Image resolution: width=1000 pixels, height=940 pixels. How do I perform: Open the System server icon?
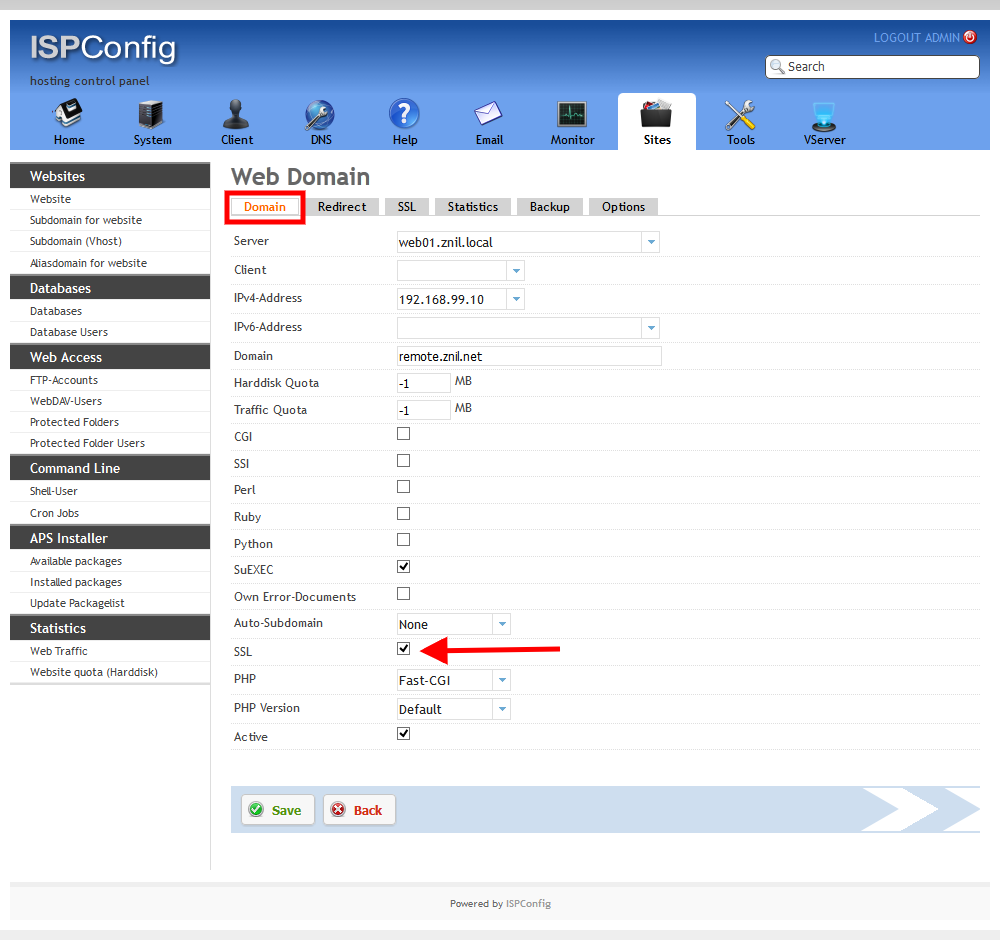152,115
